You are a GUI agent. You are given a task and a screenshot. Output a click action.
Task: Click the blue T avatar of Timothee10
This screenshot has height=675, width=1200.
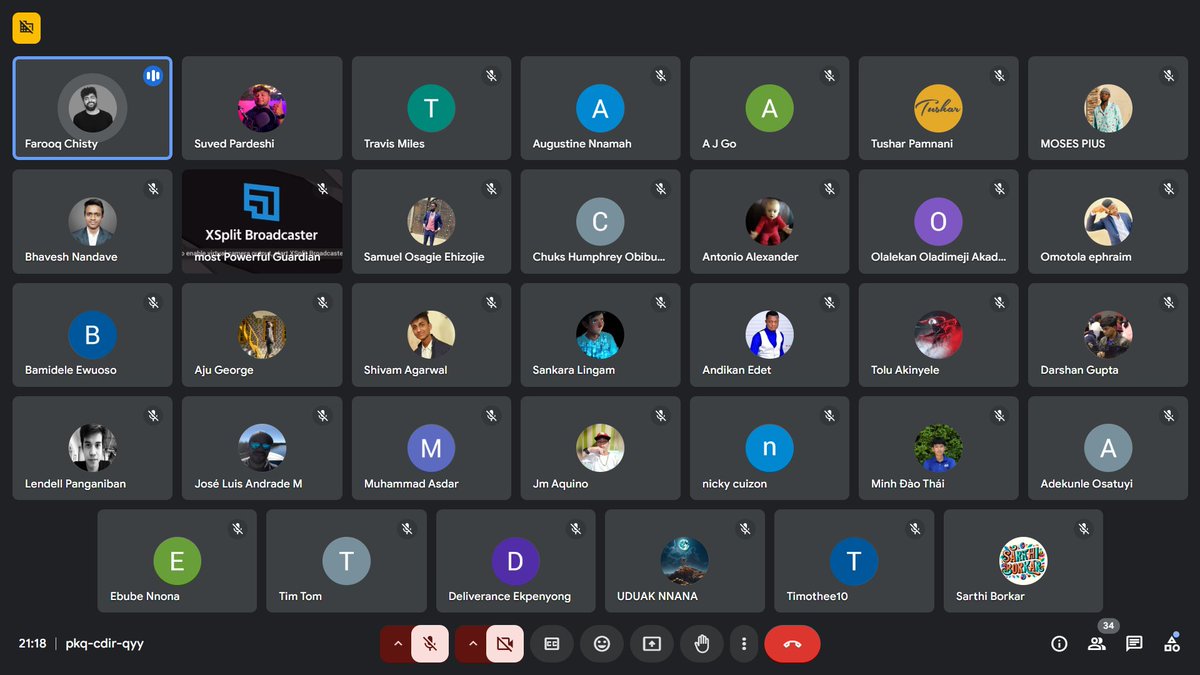(854, 561)
